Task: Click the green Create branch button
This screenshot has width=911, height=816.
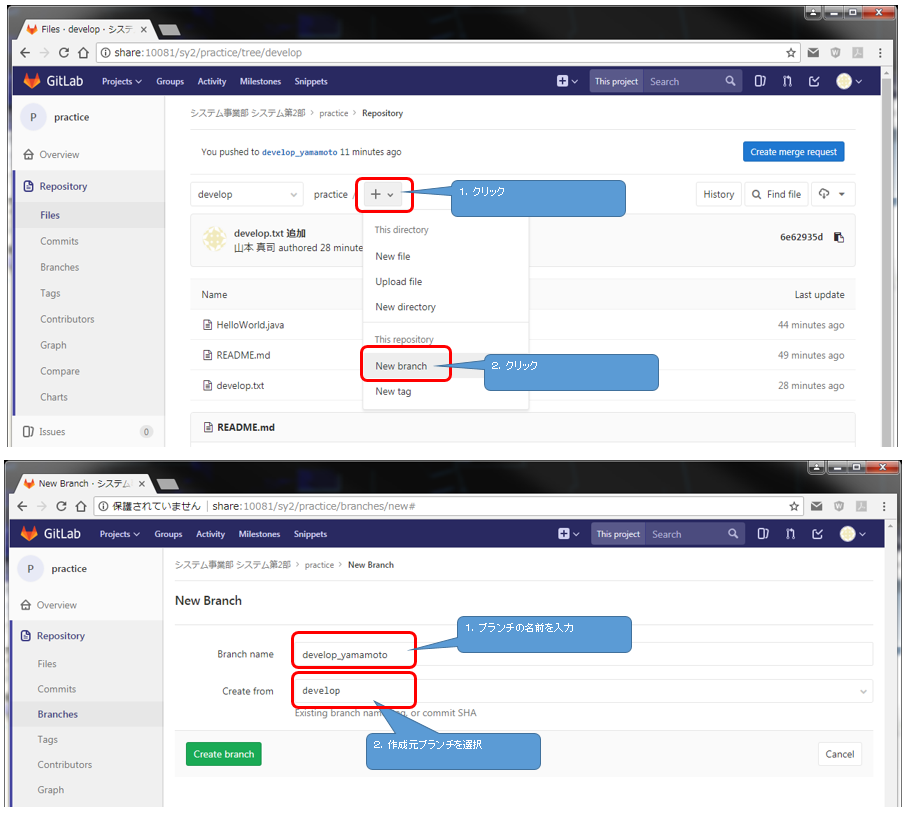Action: tap(224, 754)
